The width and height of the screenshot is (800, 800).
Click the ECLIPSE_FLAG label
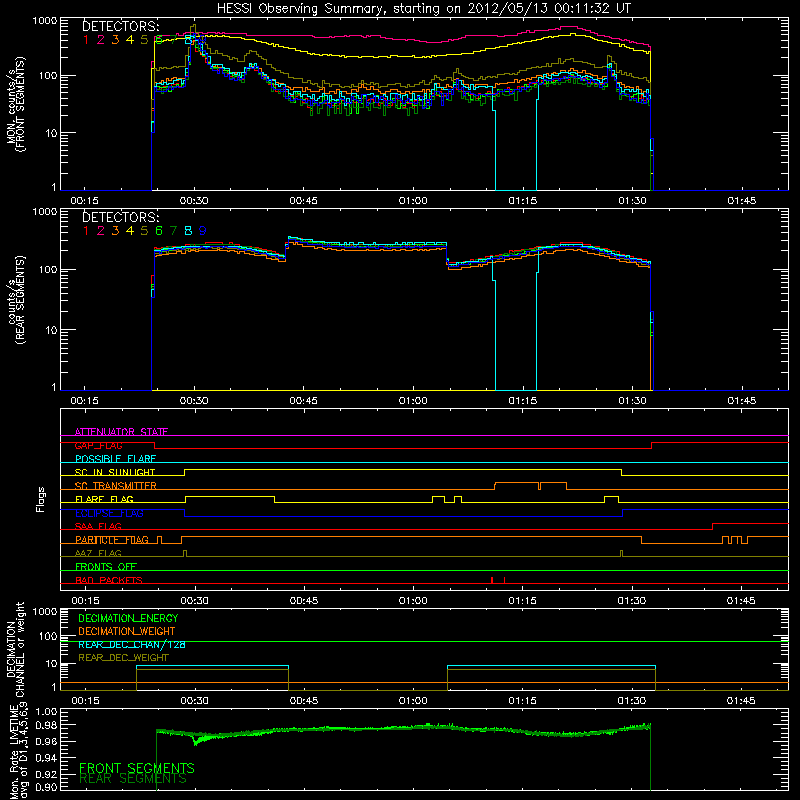(x=109, y=513)
